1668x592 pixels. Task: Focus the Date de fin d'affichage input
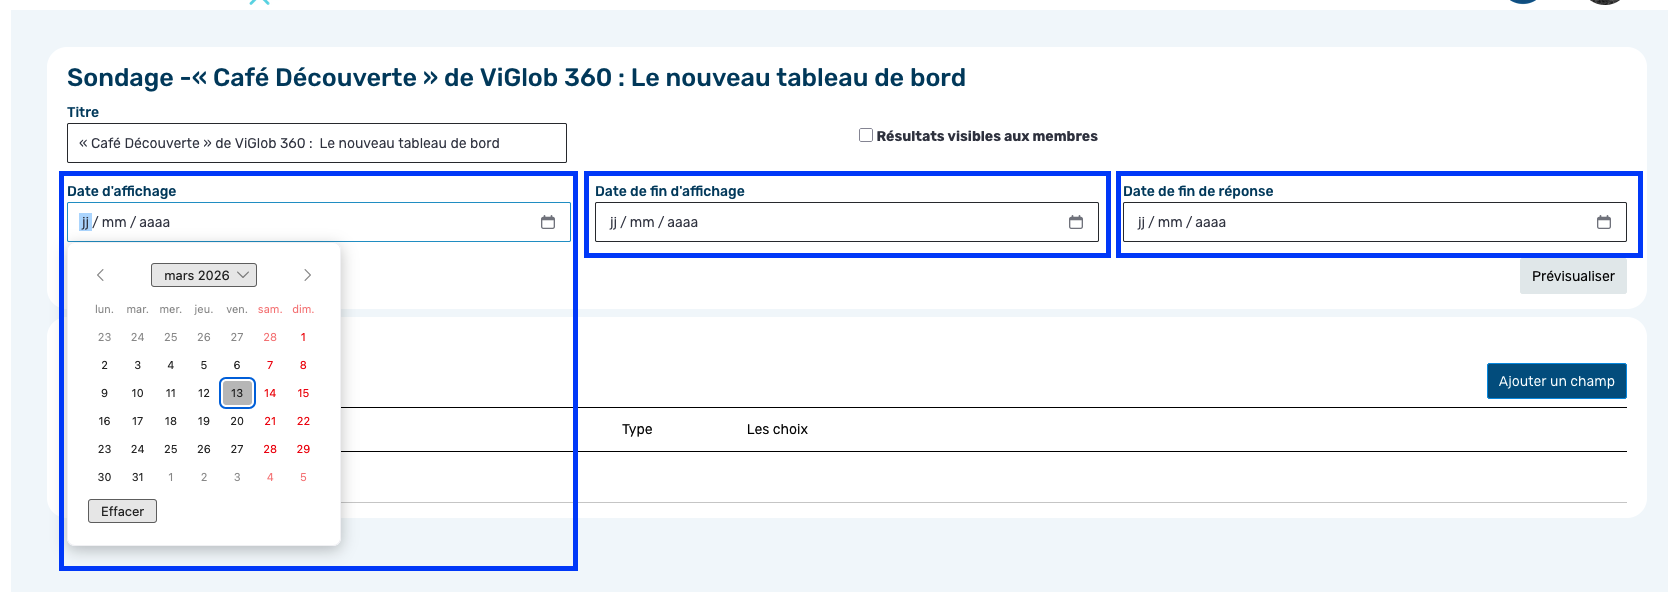tap(847, 222)
